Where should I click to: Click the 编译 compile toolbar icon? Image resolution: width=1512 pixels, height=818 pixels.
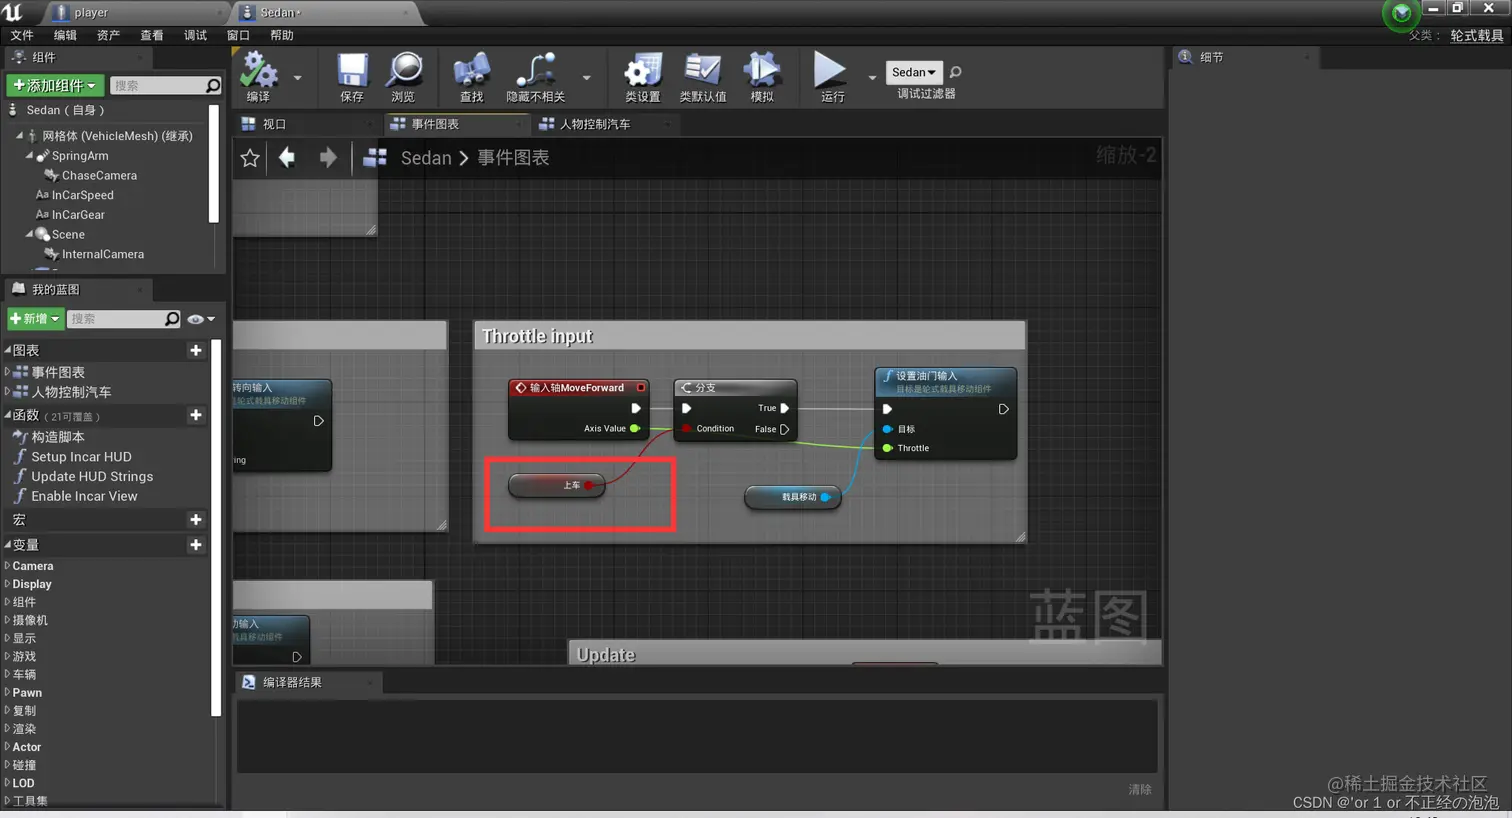point(259,70)
